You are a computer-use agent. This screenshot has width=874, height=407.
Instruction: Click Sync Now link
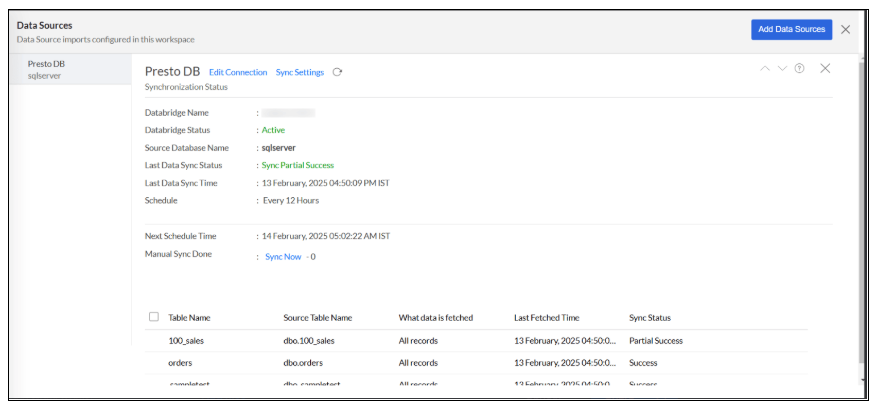tap(283, 257)
